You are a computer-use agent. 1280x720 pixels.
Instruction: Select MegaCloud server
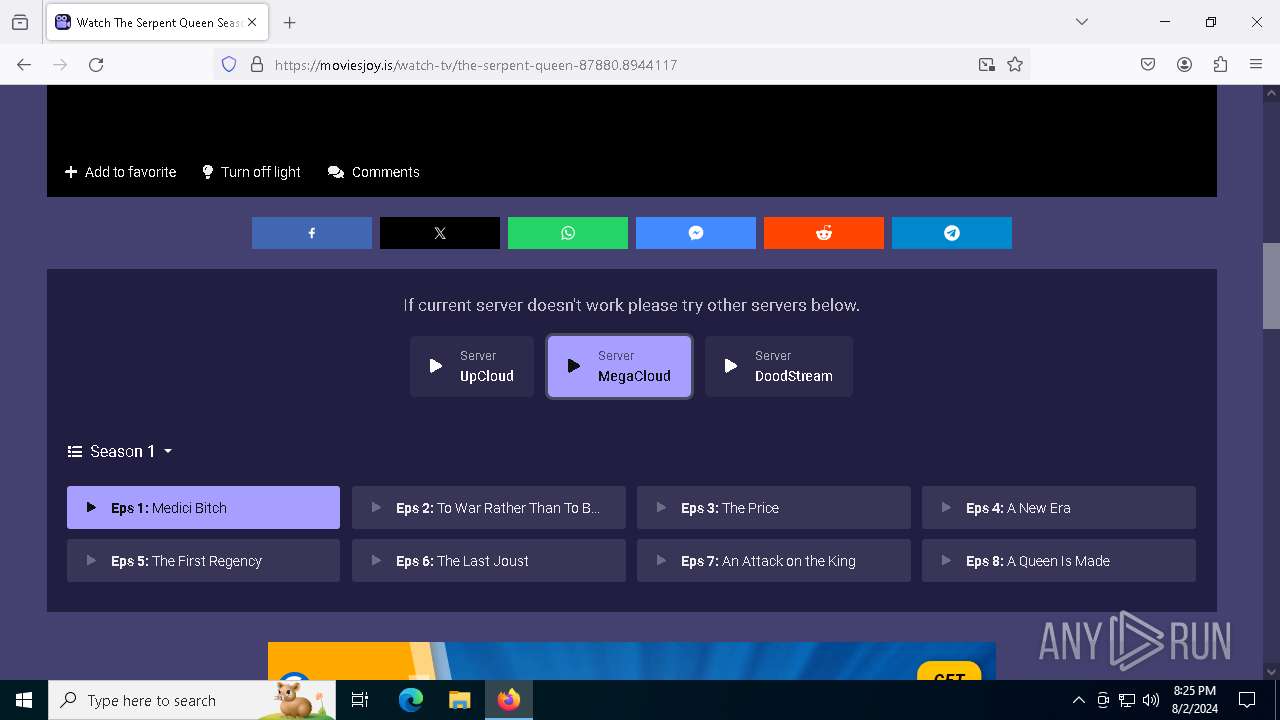tap(619, 366)
